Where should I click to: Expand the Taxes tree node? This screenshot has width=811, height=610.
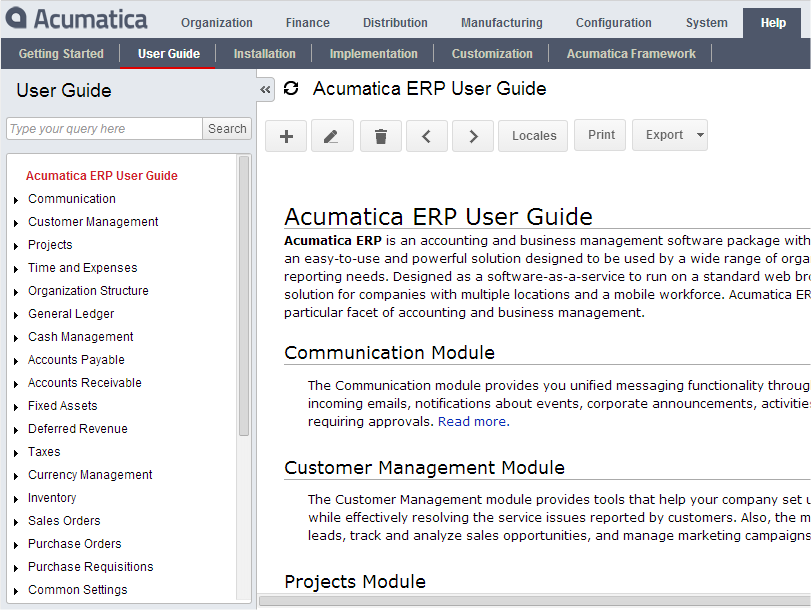(x=16, y=453)
